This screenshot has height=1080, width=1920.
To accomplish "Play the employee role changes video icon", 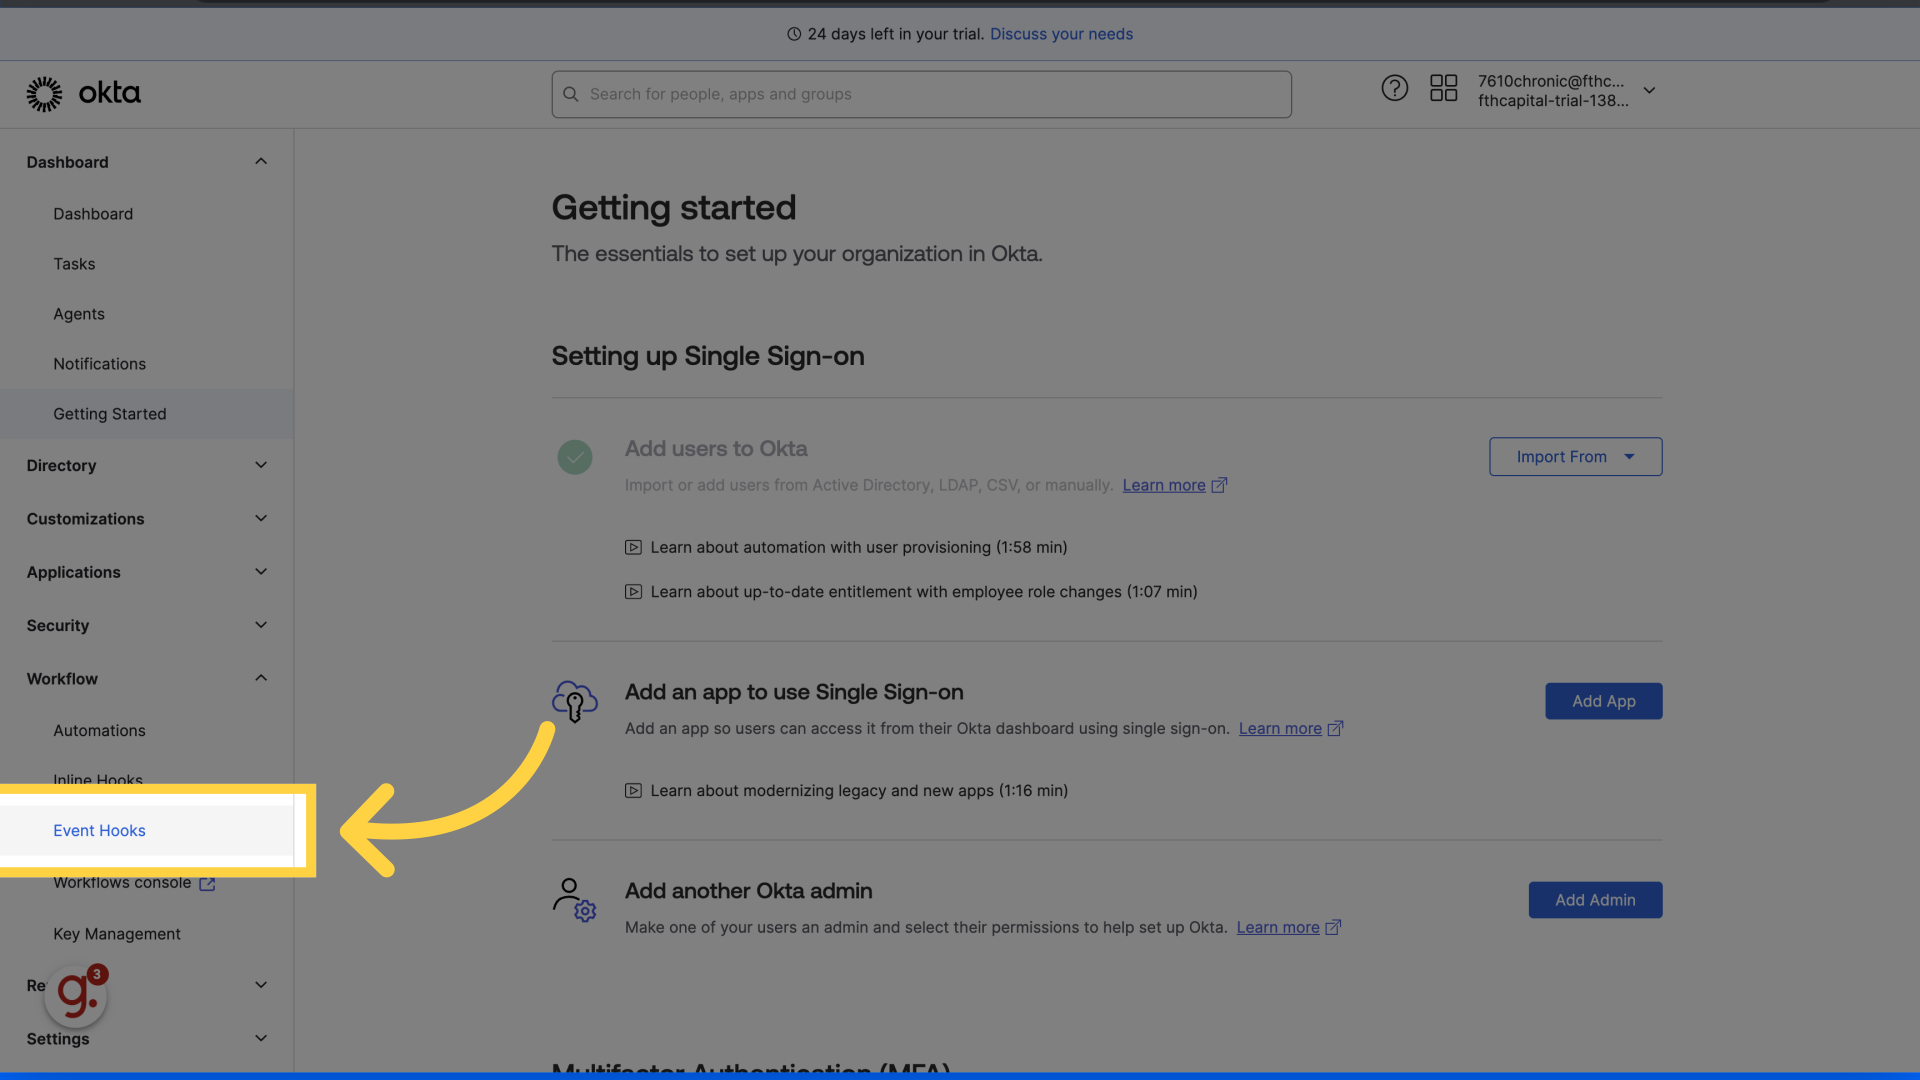I will [633, 592].
